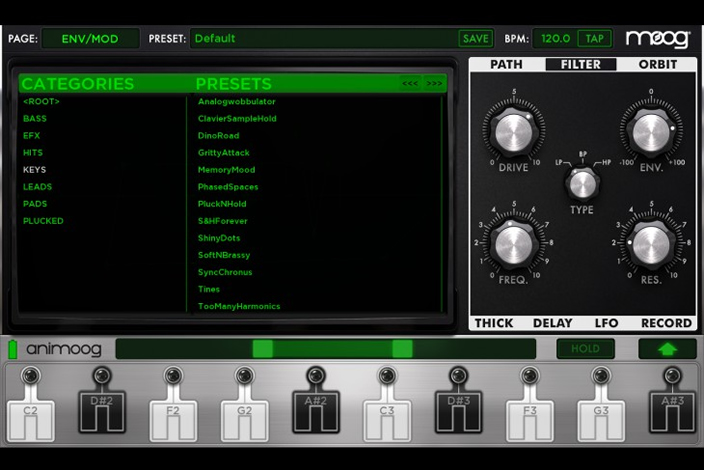Play the C2 key

click(31, 420)
